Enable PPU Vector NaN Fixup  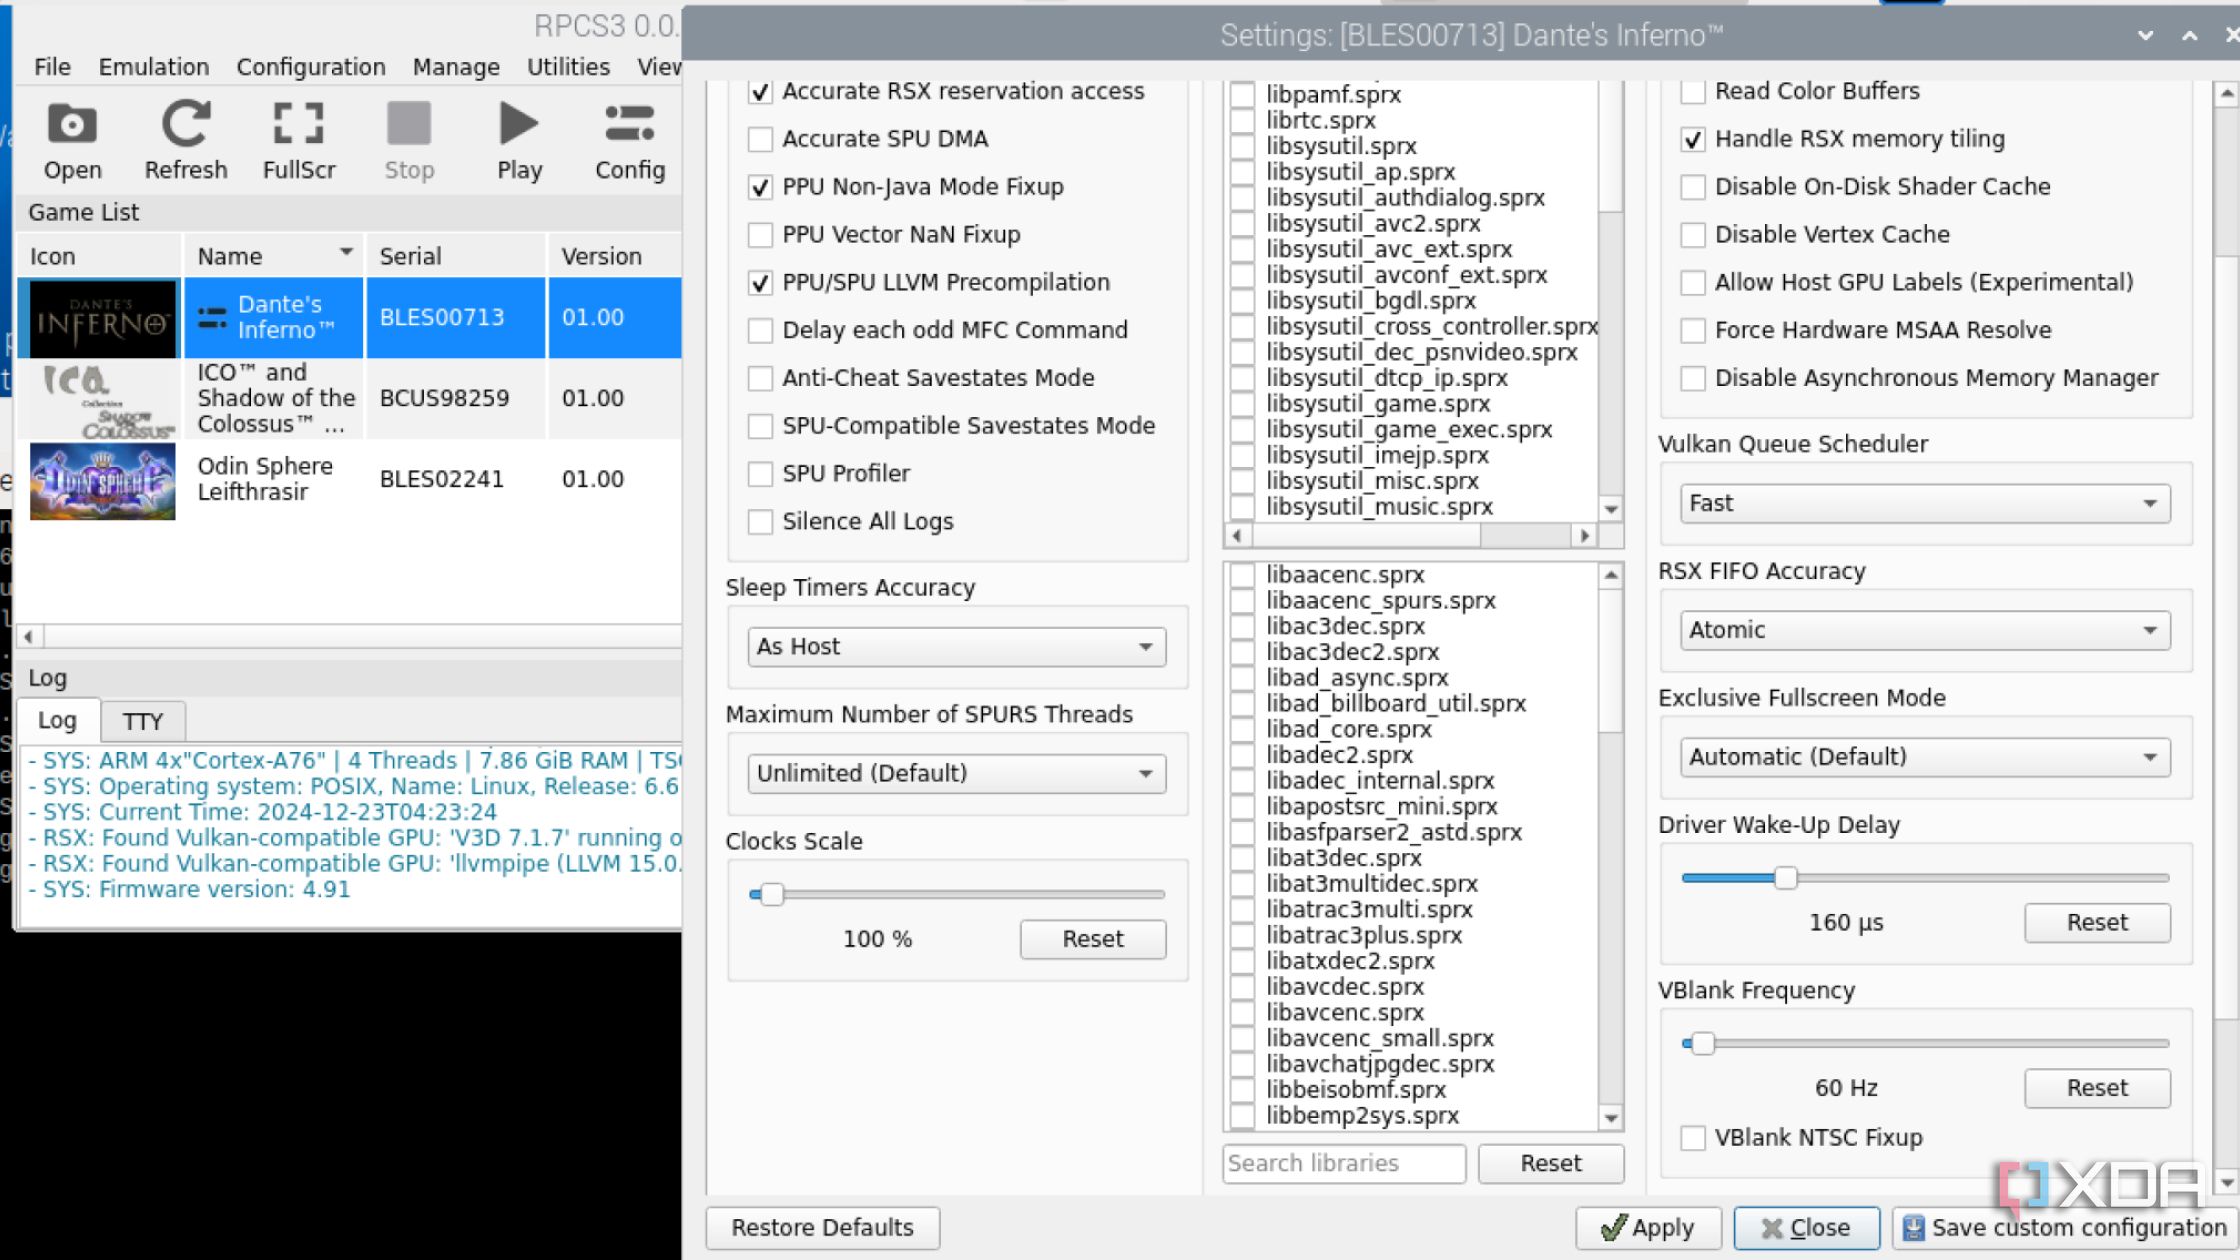pyautogui.click(x=760, y=235)
